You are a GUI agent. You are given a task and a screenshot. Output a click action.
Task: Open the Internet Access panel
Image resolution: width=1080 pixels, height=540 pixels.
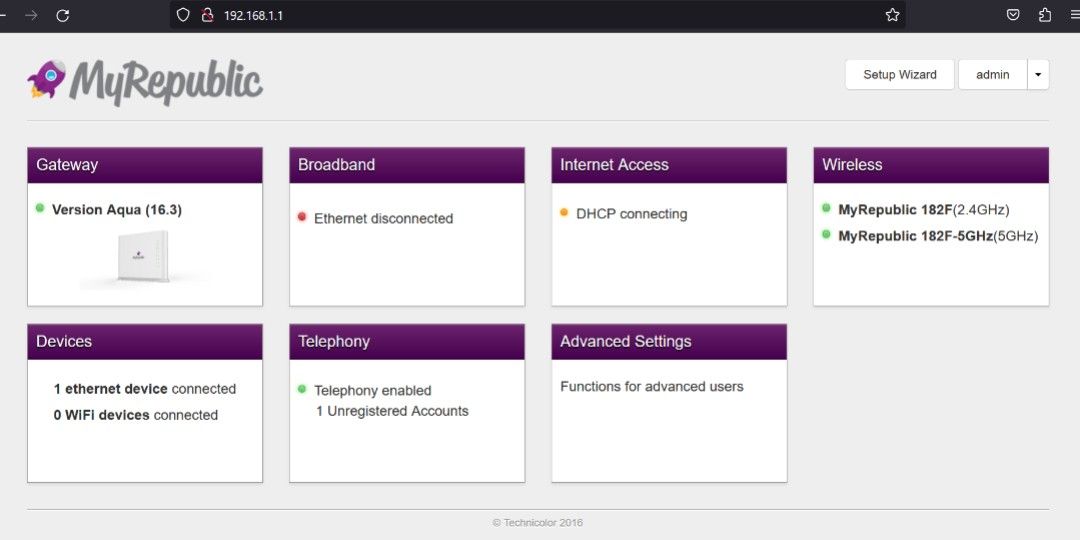pyautogui.click(x=669, y=165)
